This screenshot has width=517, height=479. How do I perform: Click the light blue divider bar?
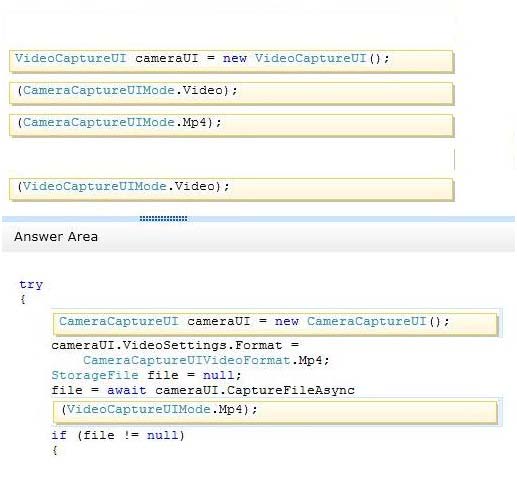tap(258, 219)
